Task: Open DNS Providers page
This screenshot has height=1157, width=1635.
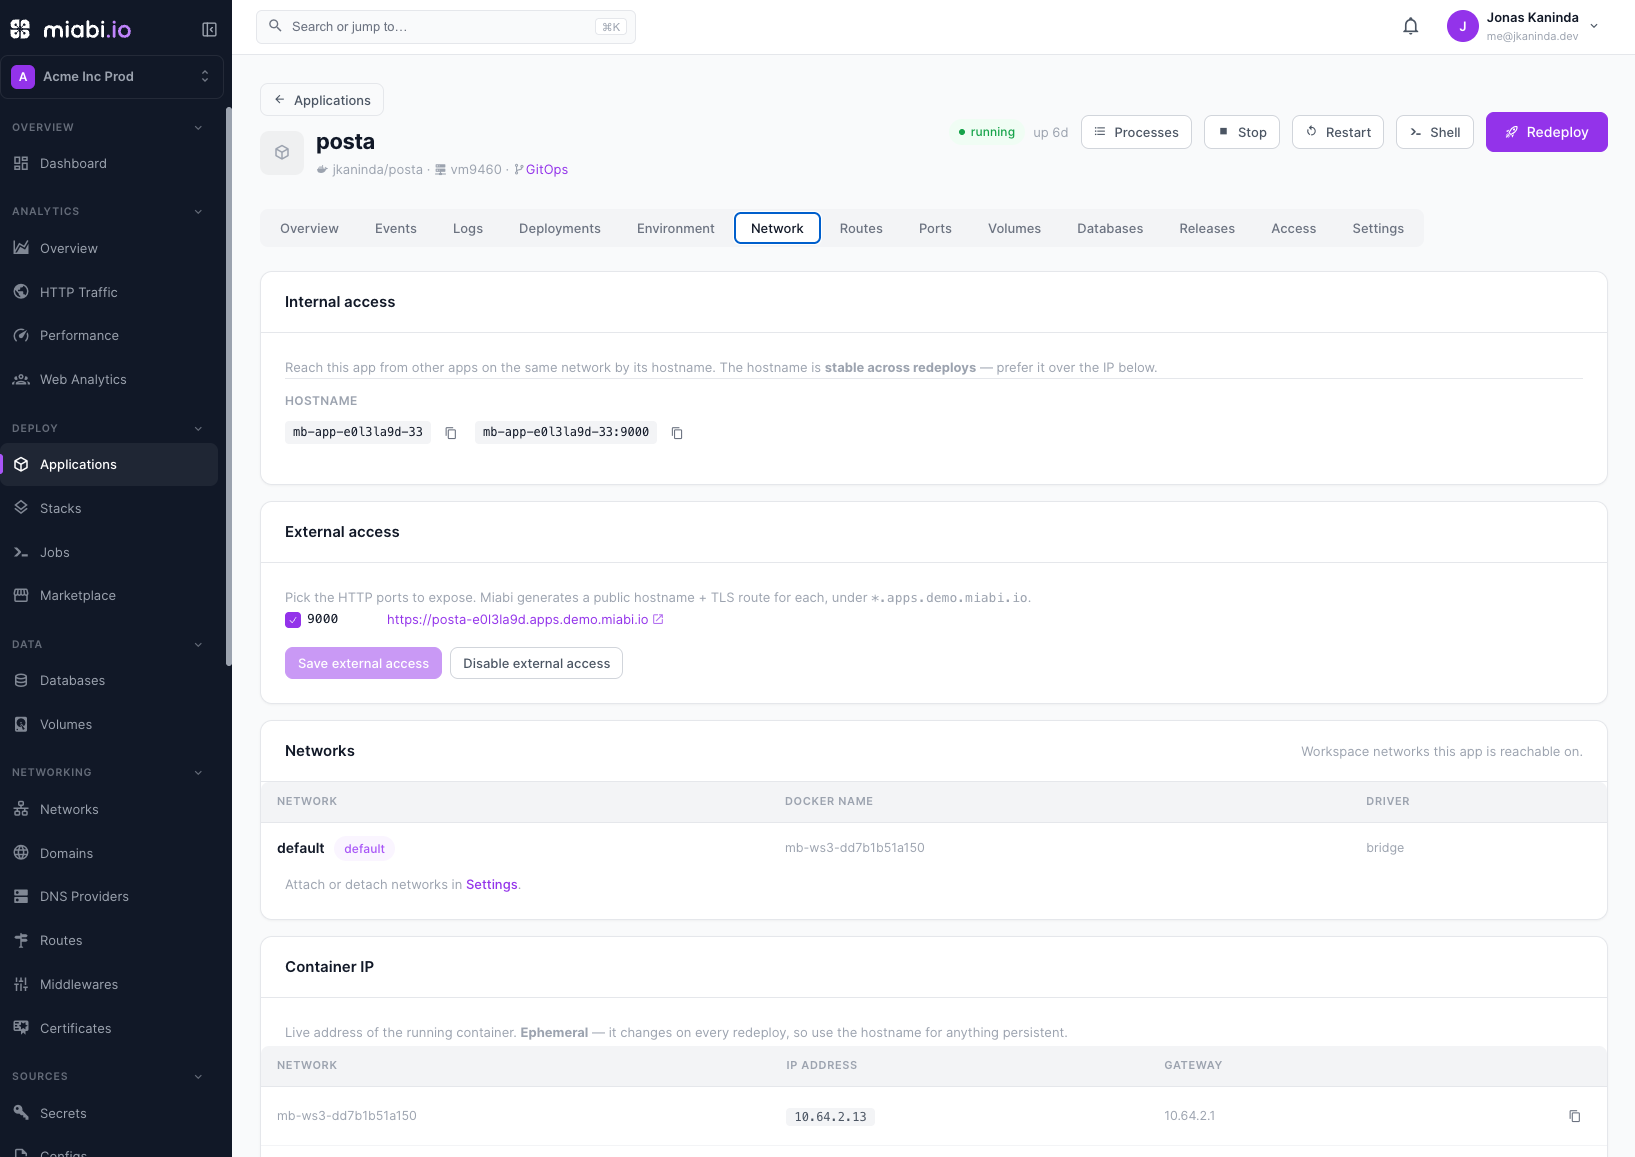Action: click(109, 897)
